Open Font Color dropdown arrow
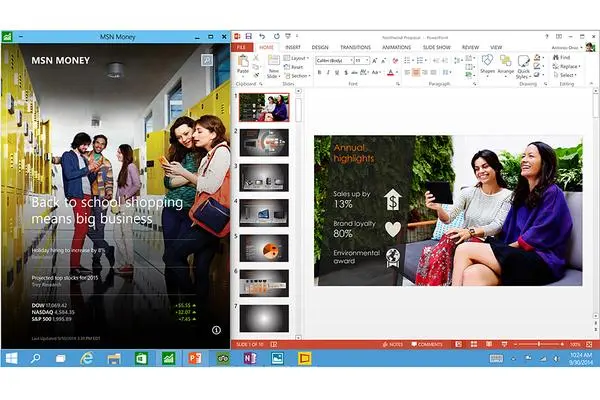Screen dimensions: 600x400 [x=397, y=72]
